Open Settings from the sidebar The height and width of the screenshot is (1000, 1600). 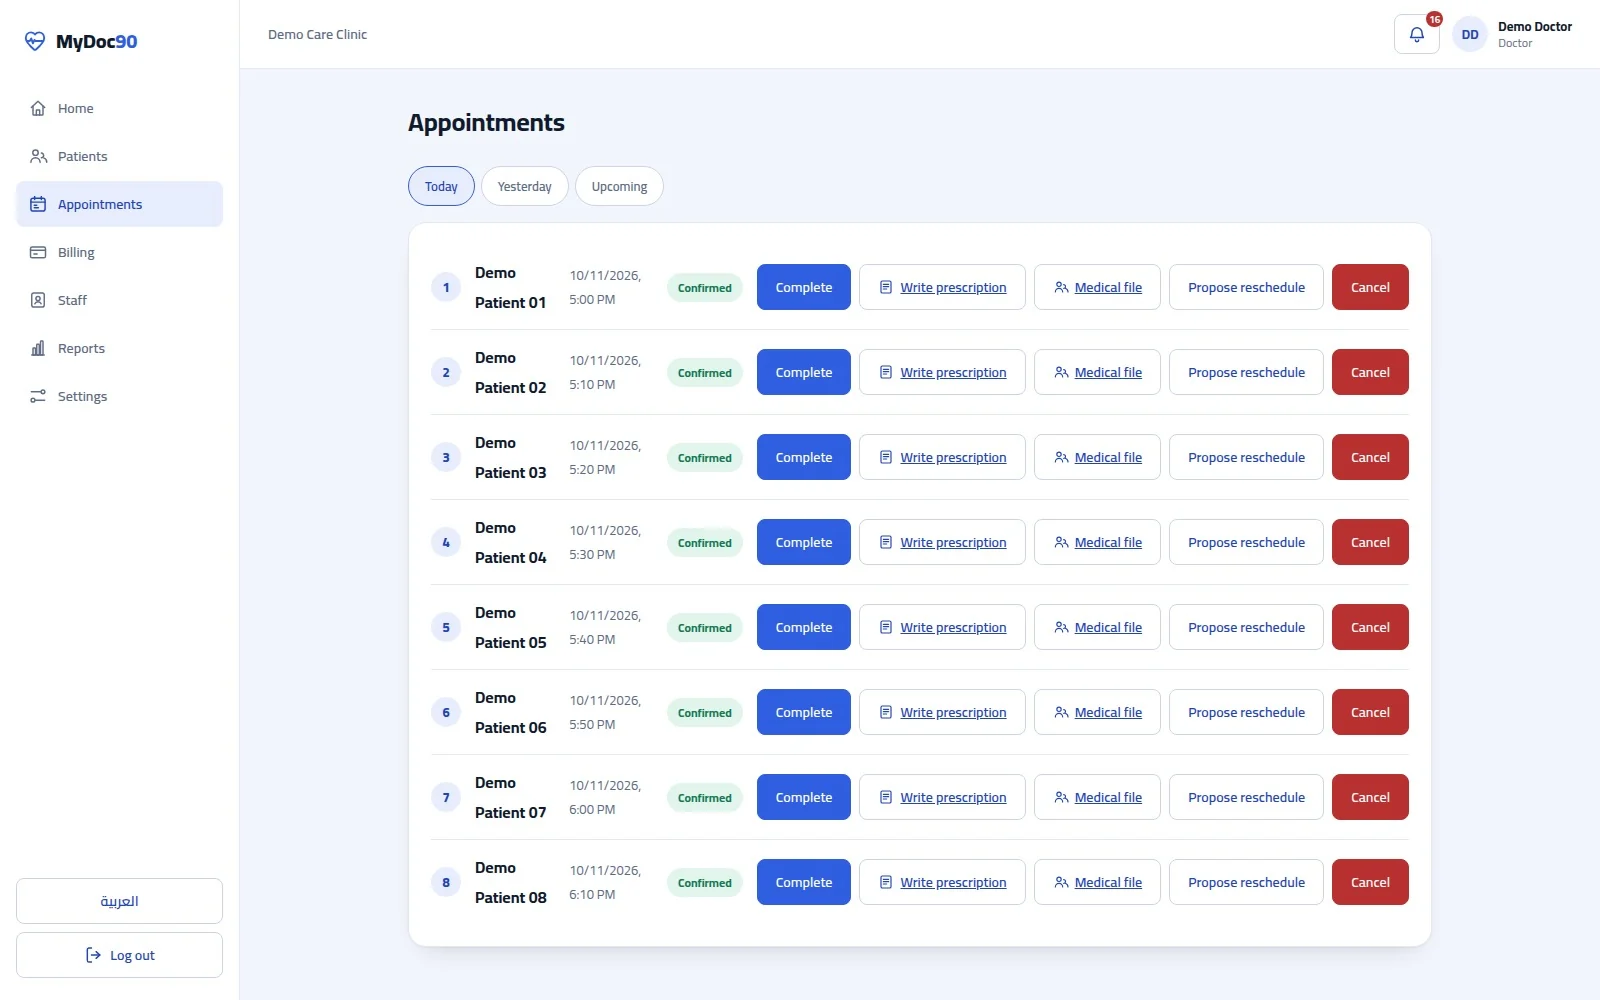tap(119, 396)
